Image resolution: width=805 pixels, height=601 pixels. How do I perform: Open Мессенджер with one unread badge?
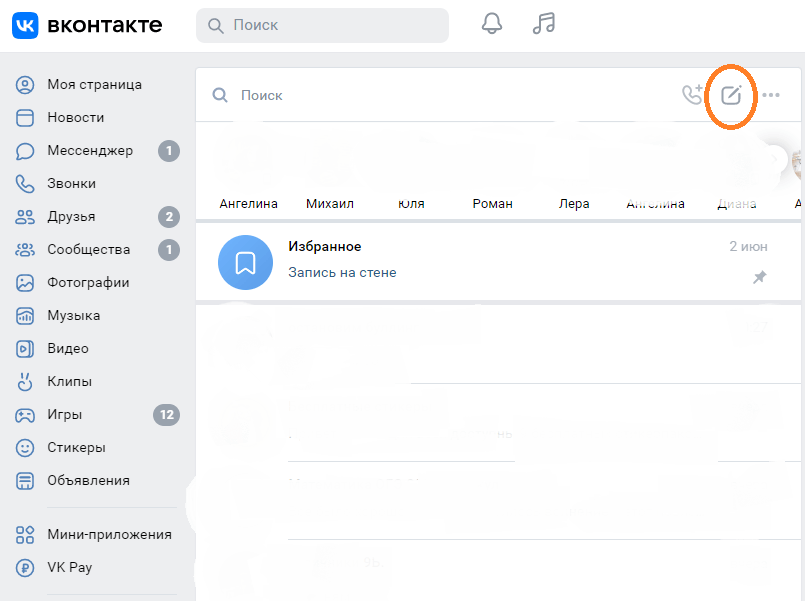tap(89, 151)
